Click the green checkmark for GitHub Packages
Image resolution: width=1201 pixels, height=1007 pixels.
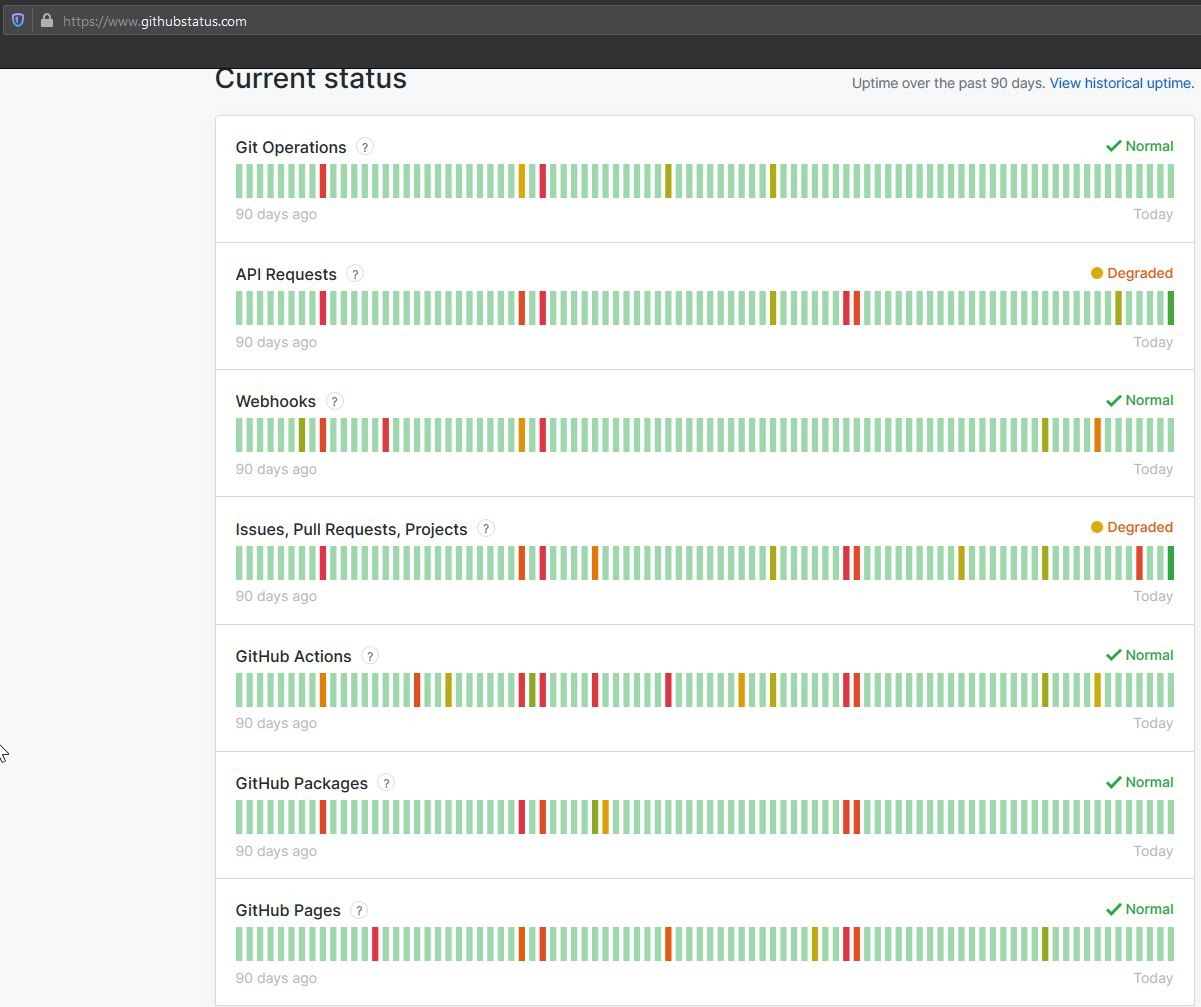click(1113, 782)
